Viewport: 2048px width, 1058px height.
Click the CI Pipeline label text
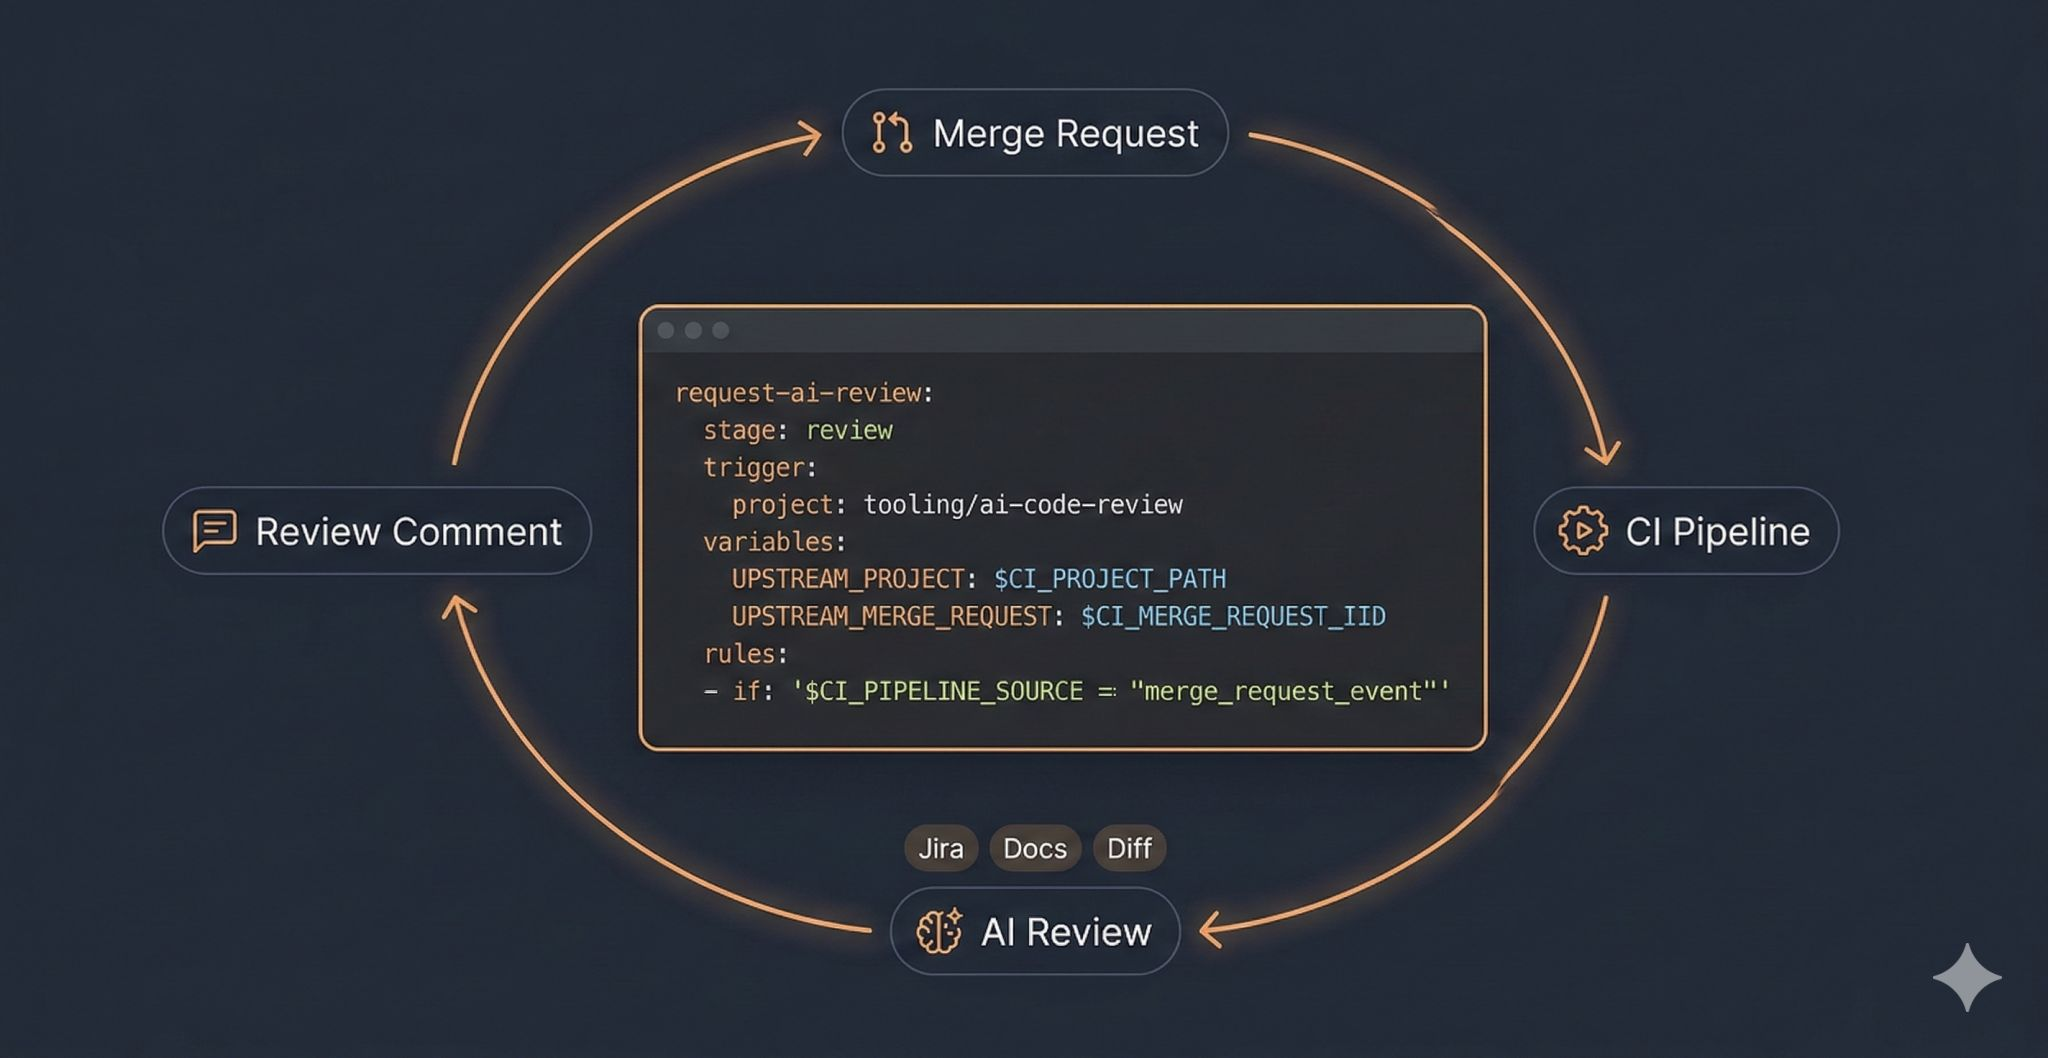[x=1717, y=532]
